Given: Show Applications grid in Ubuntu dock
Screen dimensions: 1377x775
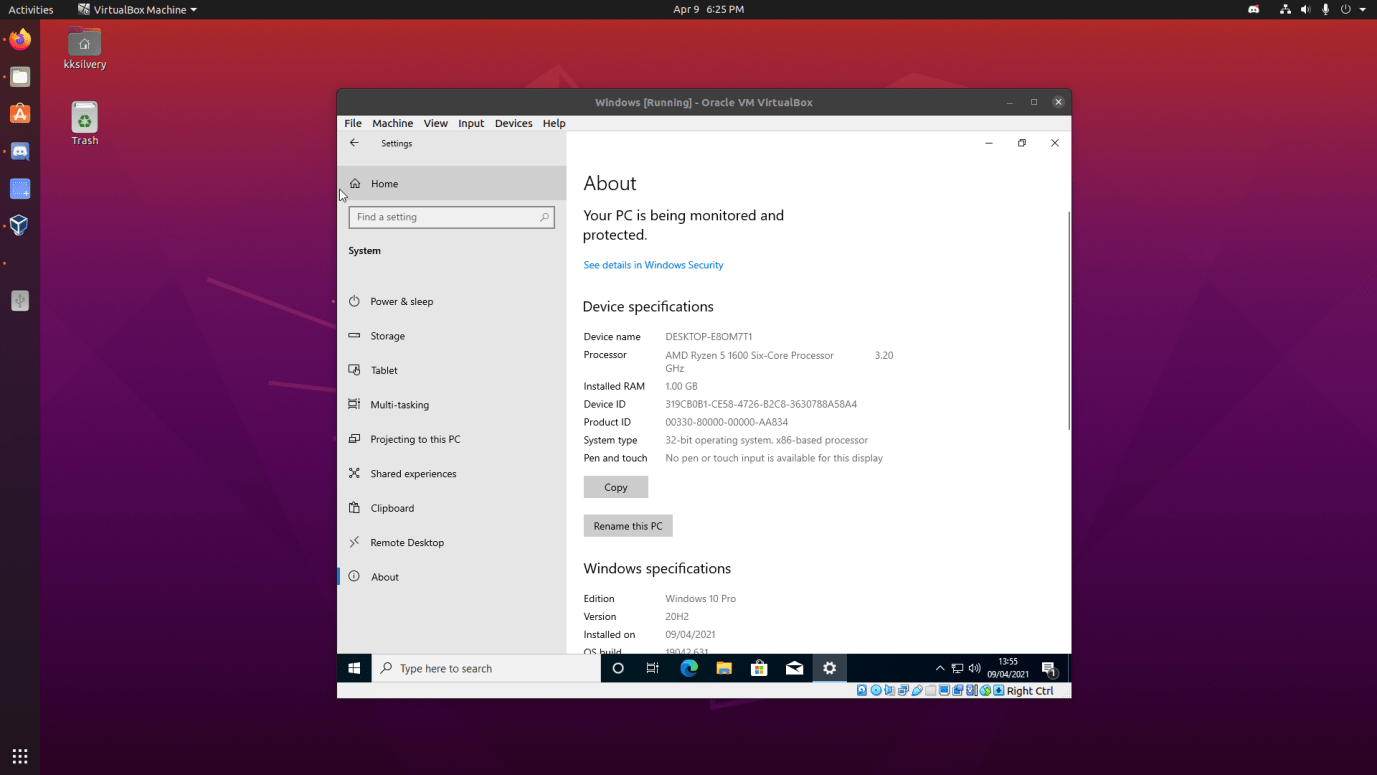Looking at the screenshot, I should point(20,756).
